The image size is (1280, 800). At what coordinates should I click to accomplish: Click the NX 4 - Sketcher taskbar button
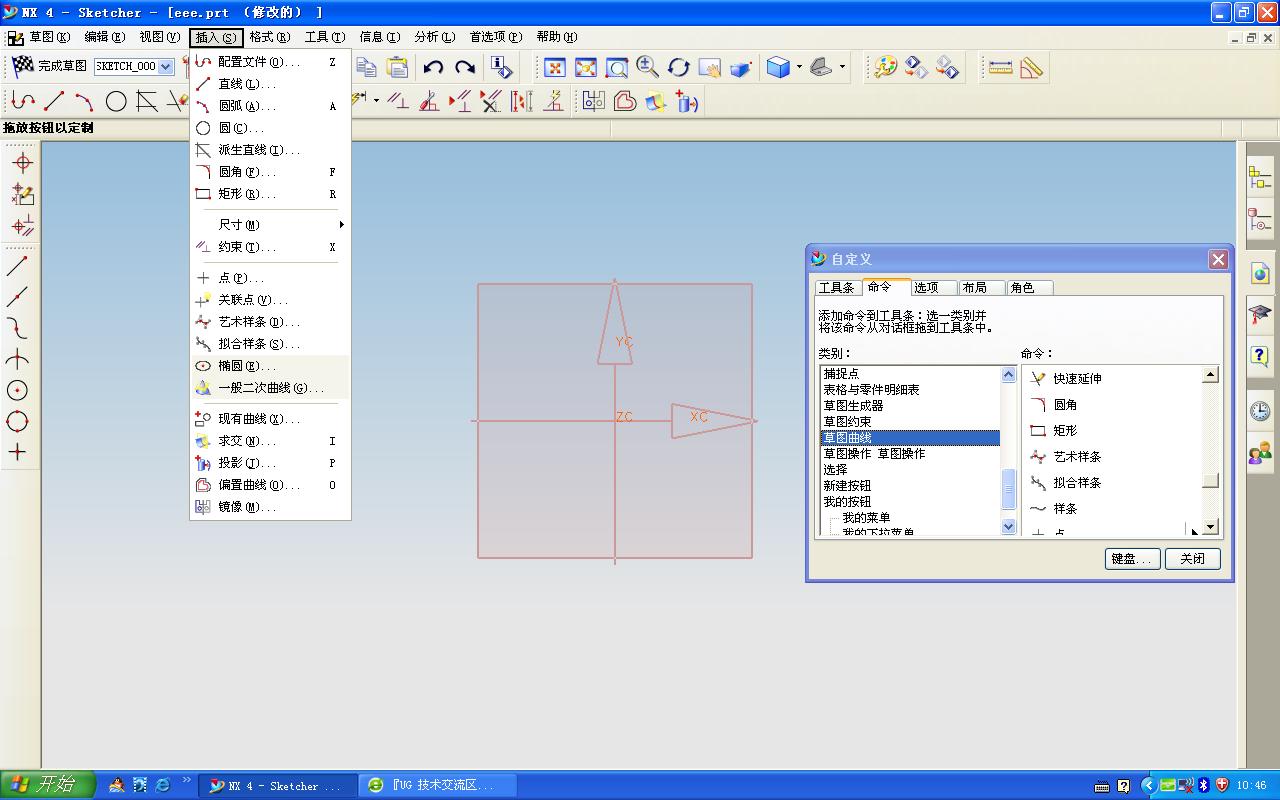pos(279,785)
